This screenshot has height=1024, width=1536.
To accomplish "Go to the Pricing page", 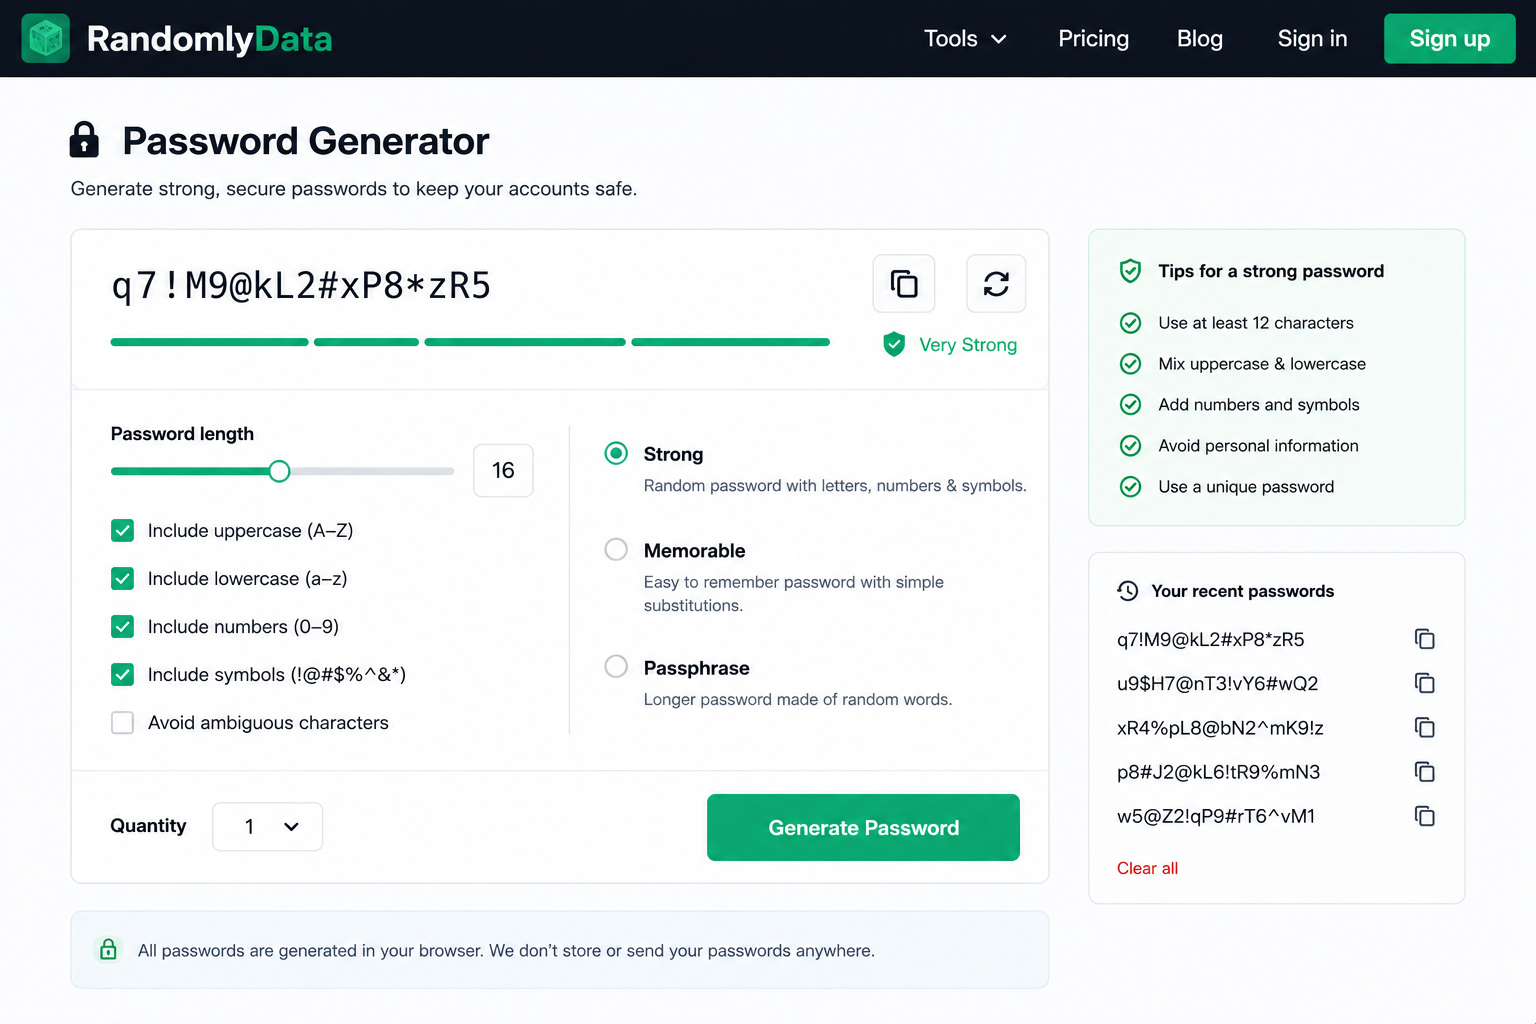I will [x=1094, y=39].
